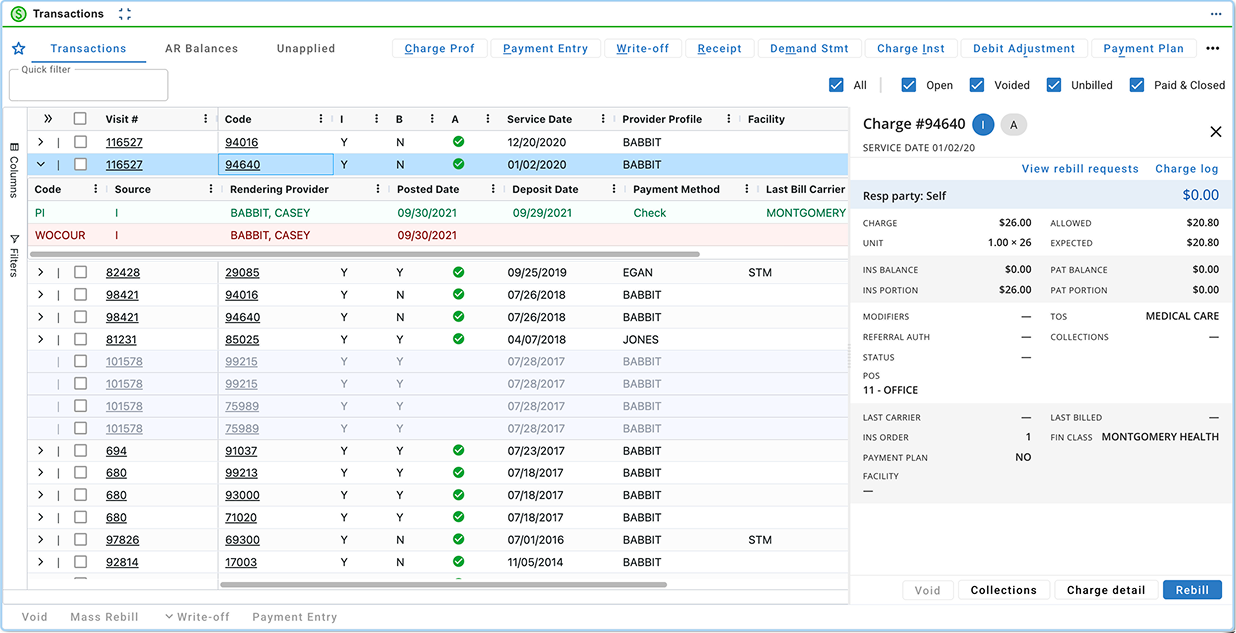Switch to the AR Balances tab
The width and height of the screenshot is (1236, 633).
click(x=201, y=49)
